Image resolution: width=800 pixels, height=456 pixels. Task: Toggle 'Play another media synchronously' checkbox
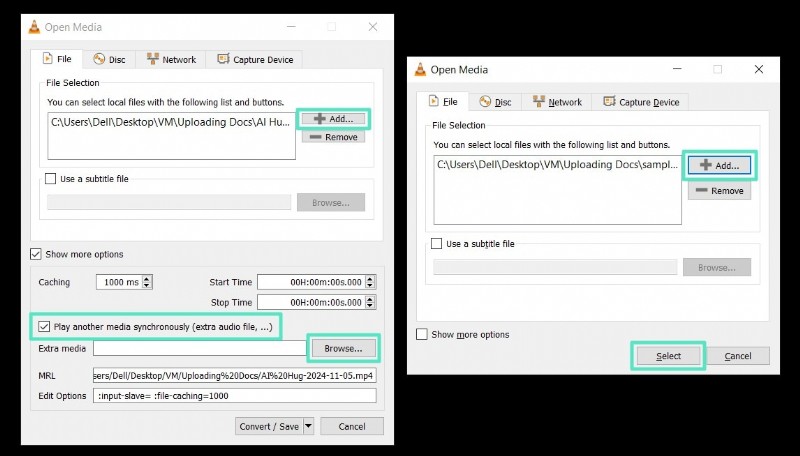coord(43,326)
